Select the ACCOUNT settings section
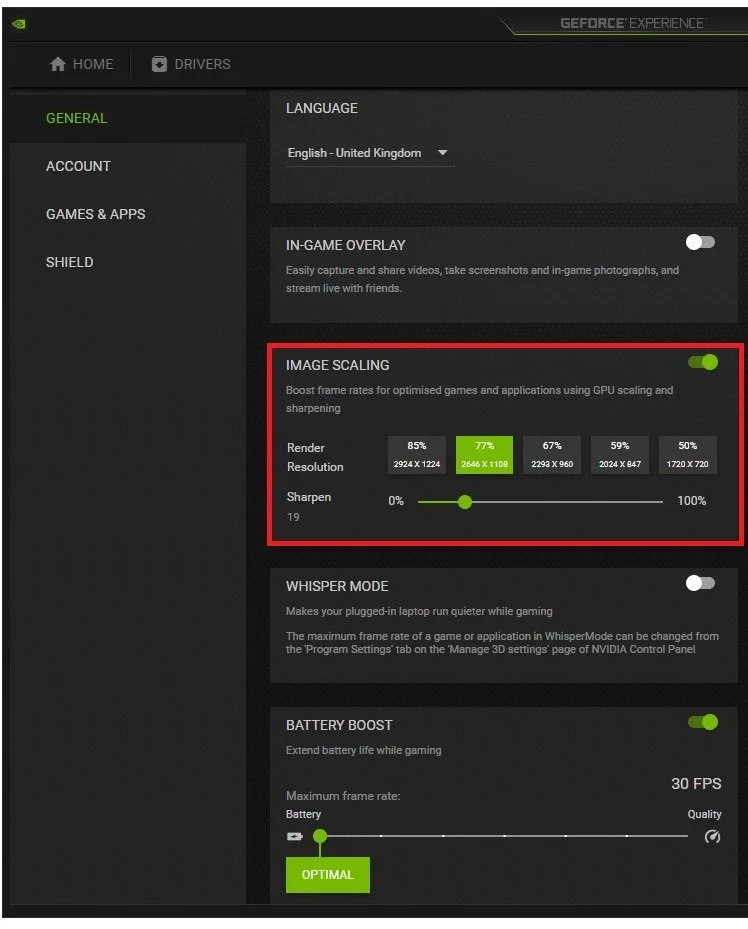The width and height of the screenshot is (748, 929). (x=128, y=166)
